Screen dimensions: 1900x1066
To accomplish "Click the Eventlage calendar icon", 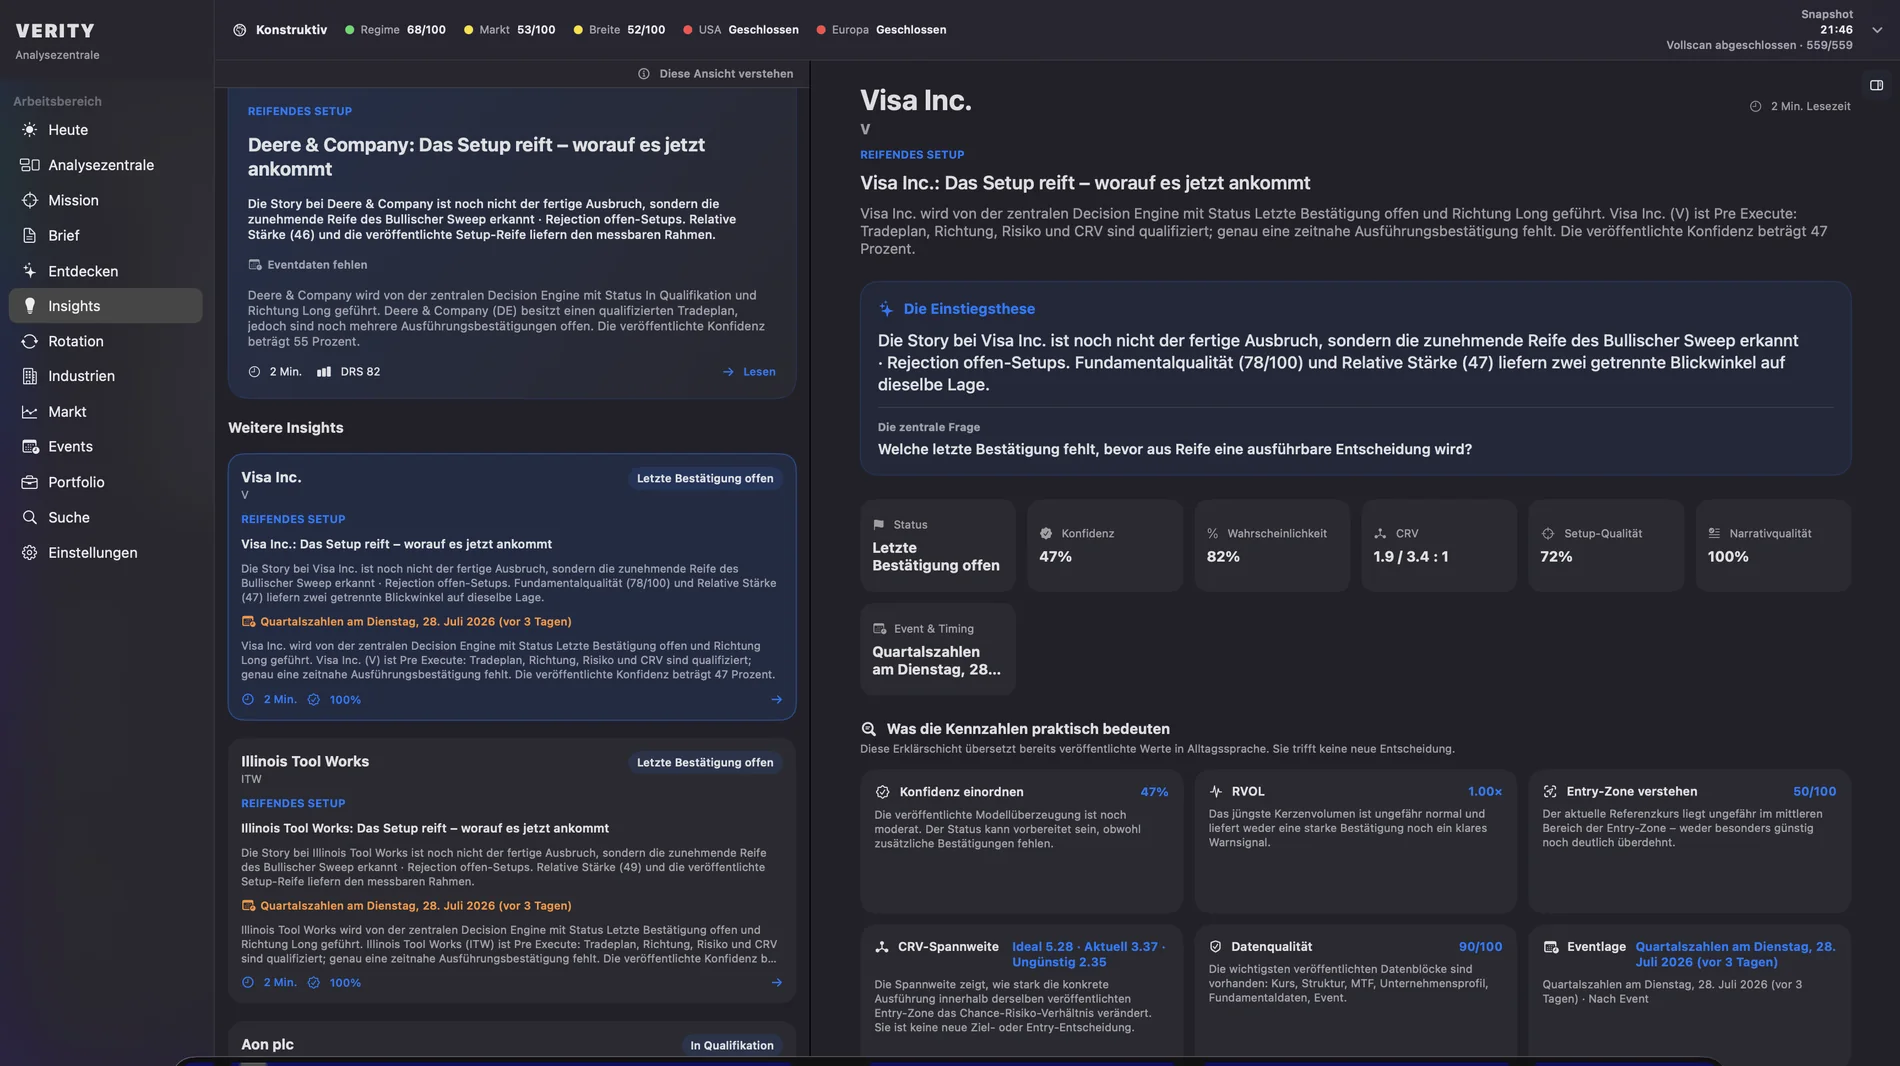I will click(x=1551, y=947).
